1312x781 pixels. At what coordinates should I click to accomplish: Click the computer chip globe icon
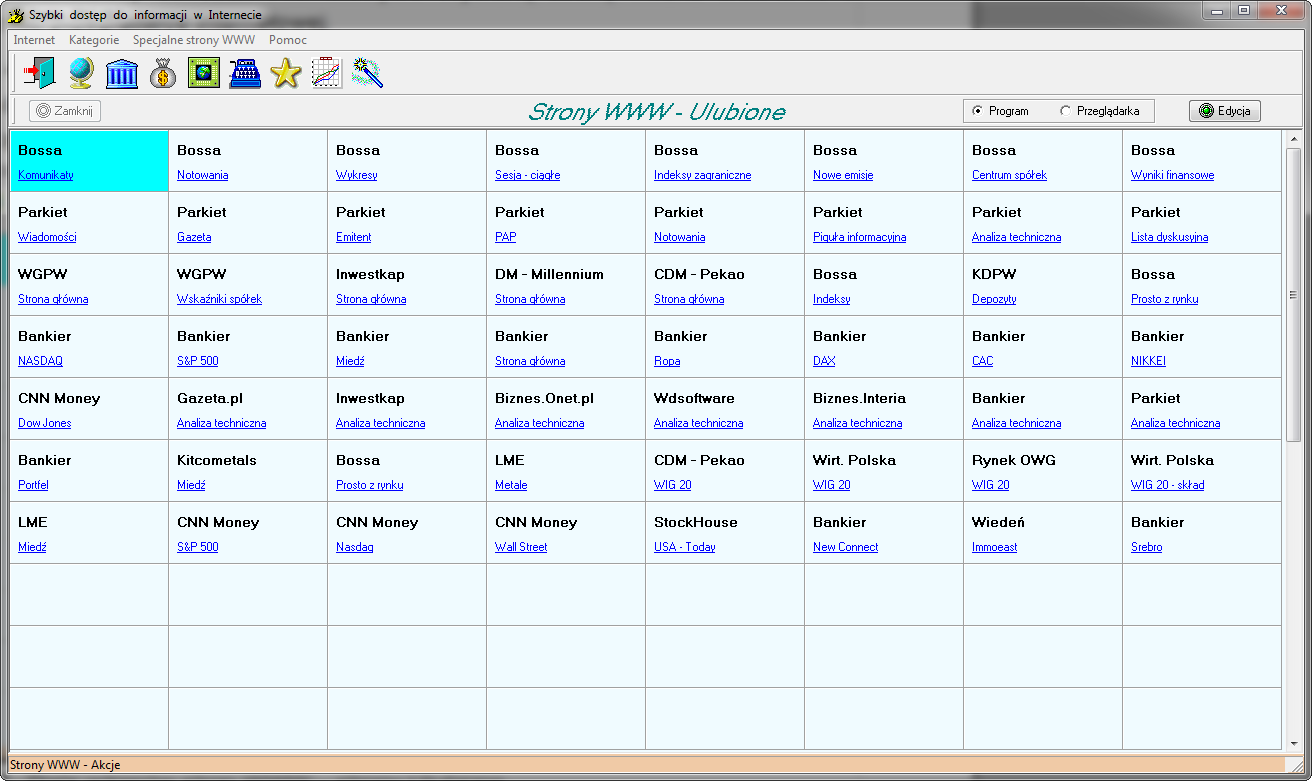tap(204, 73)
